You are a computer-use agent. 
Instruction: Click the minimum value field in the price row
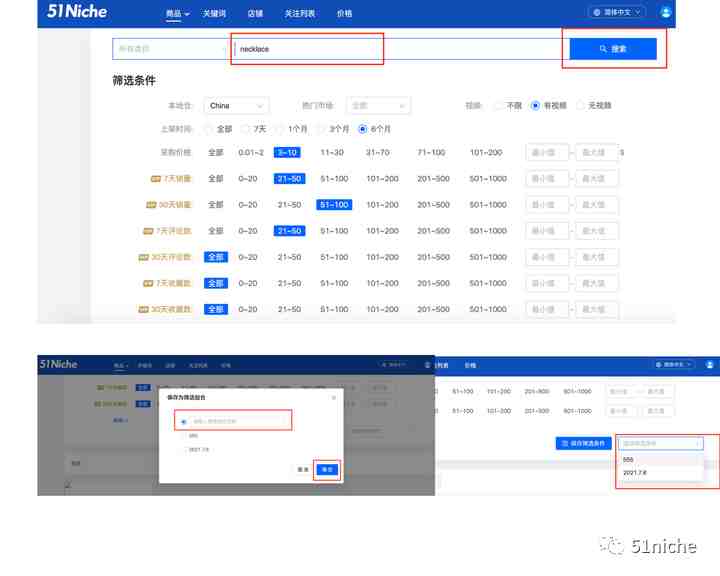coord(547,152)
